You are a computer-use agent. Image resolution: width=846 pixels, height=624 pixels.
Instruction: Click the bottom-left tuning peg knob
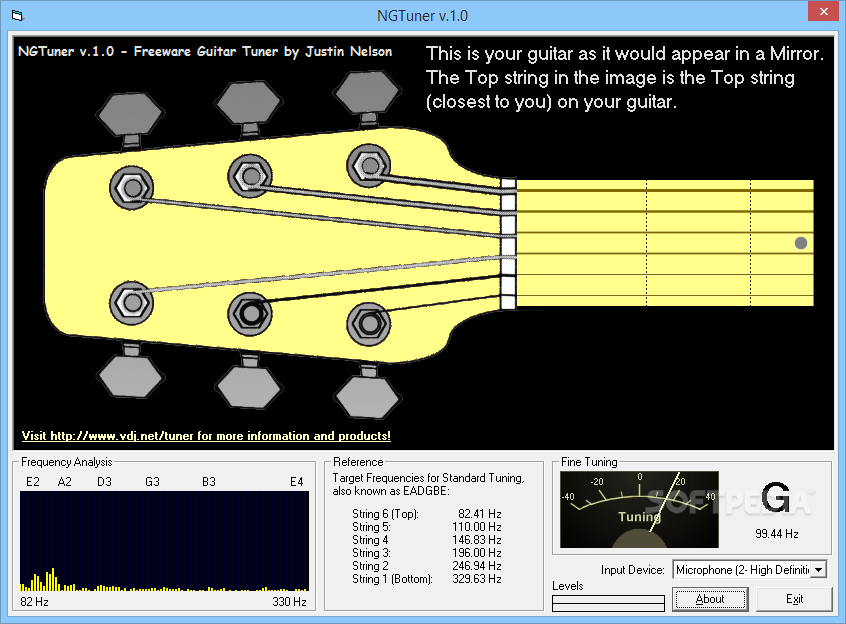pos(131,376)
